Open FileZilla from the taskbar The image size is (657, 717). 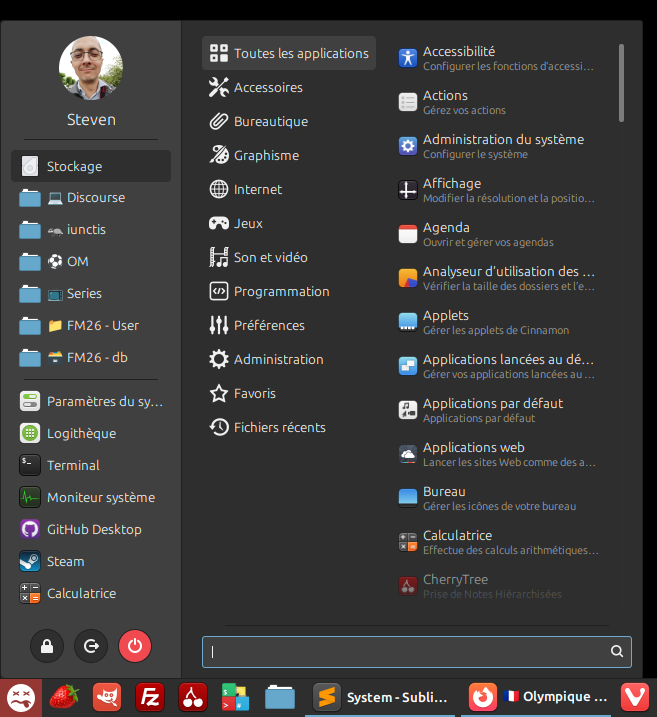(150, 696)
